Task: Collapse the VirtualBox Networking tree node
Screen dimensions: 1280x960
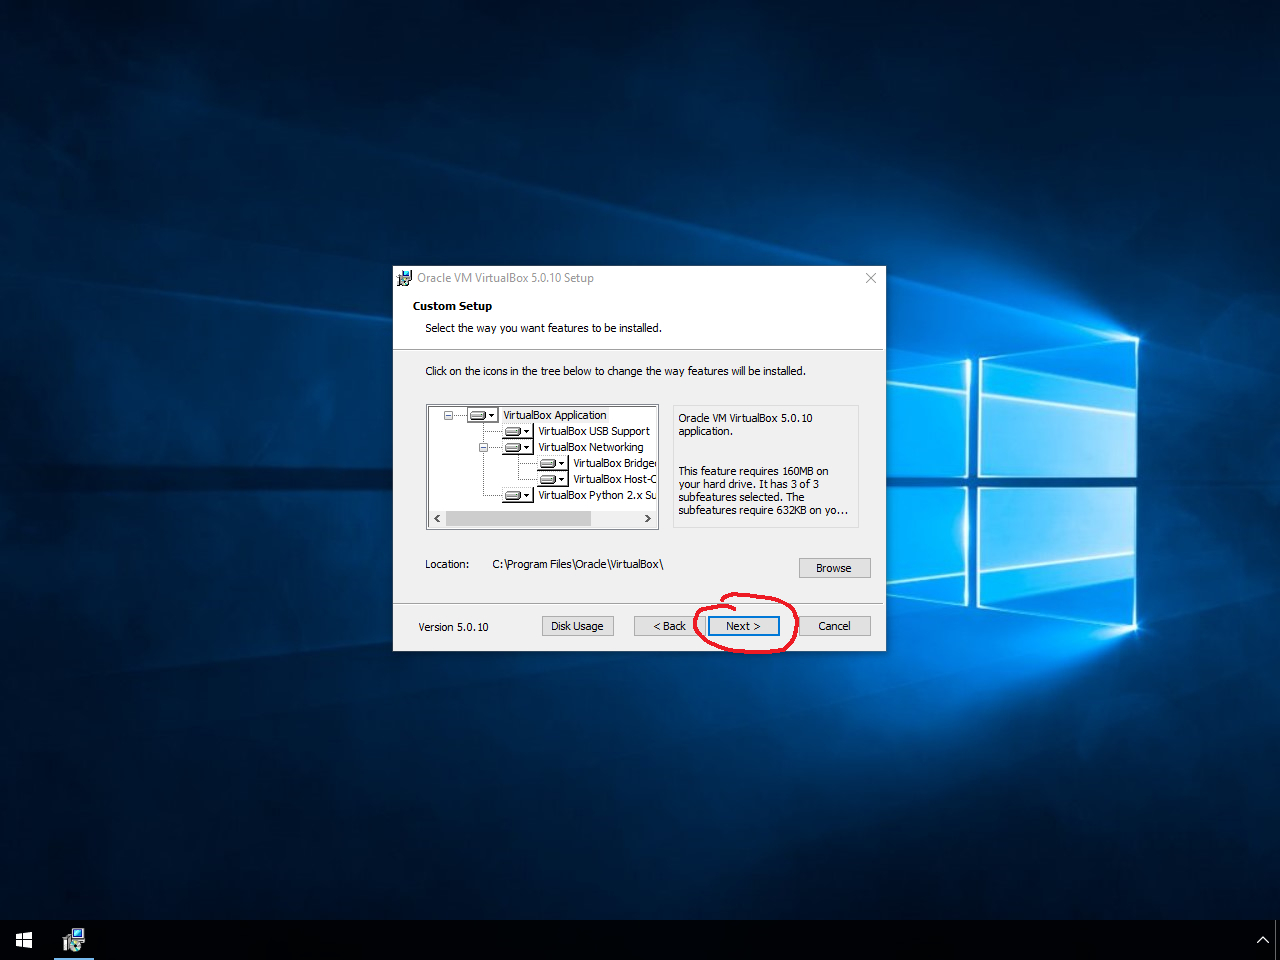Action: (x=483, y=447)
